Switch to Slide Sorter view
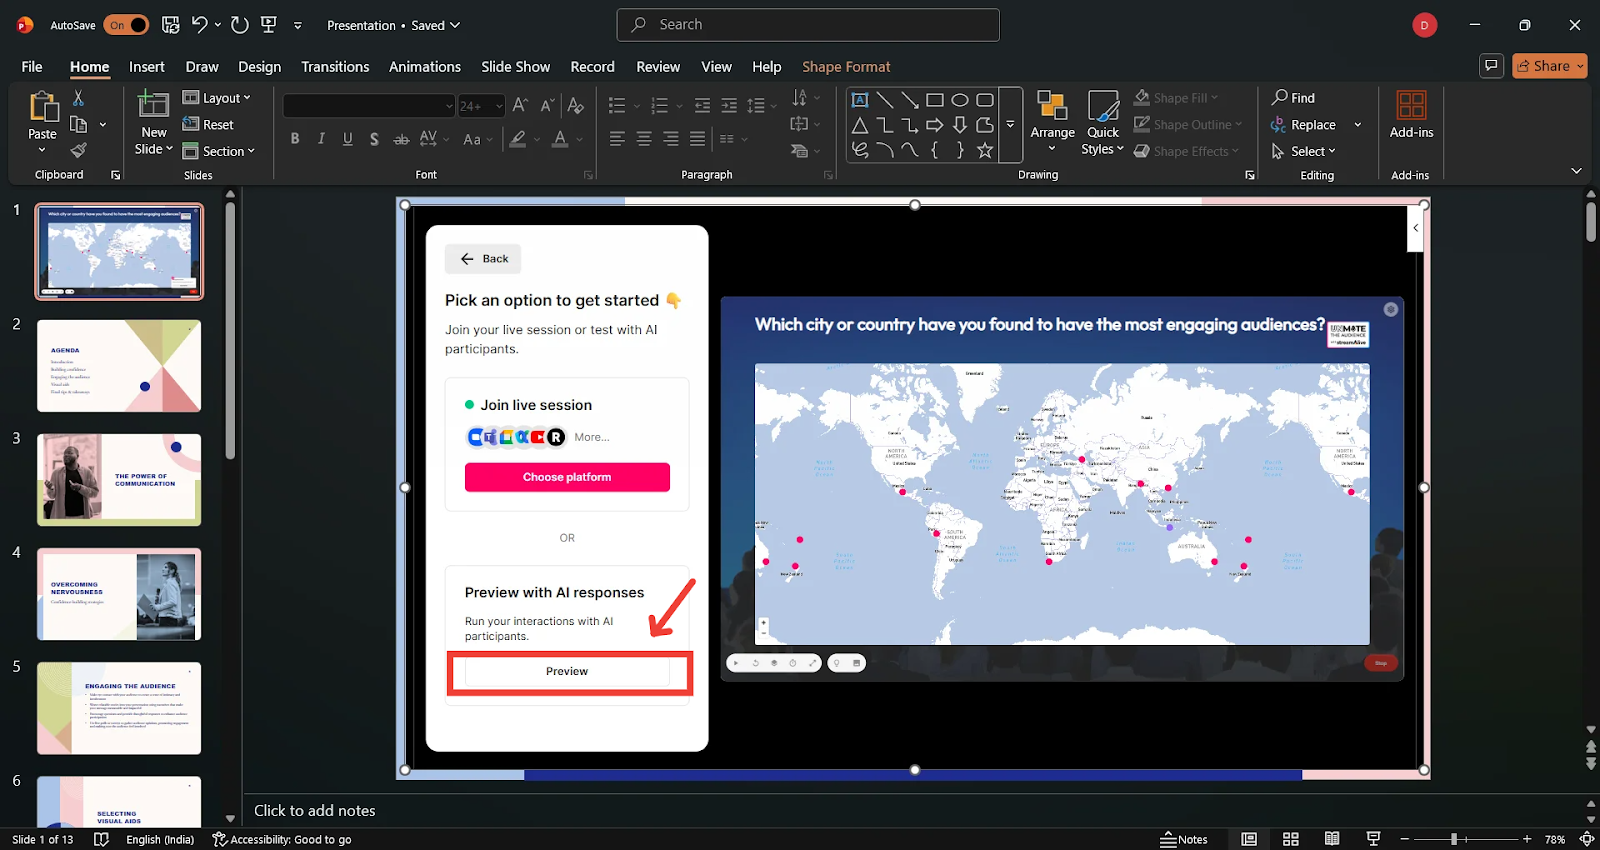The height and width of the screenshot is (850, 1600). coord(1291,839)
